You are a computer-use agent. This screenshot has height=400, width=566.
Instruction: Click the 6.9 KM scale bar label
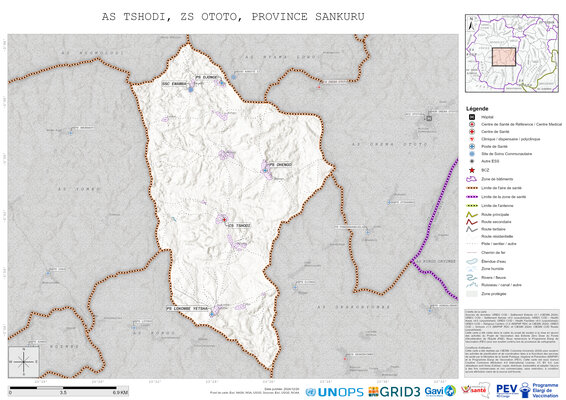(120, 393)
